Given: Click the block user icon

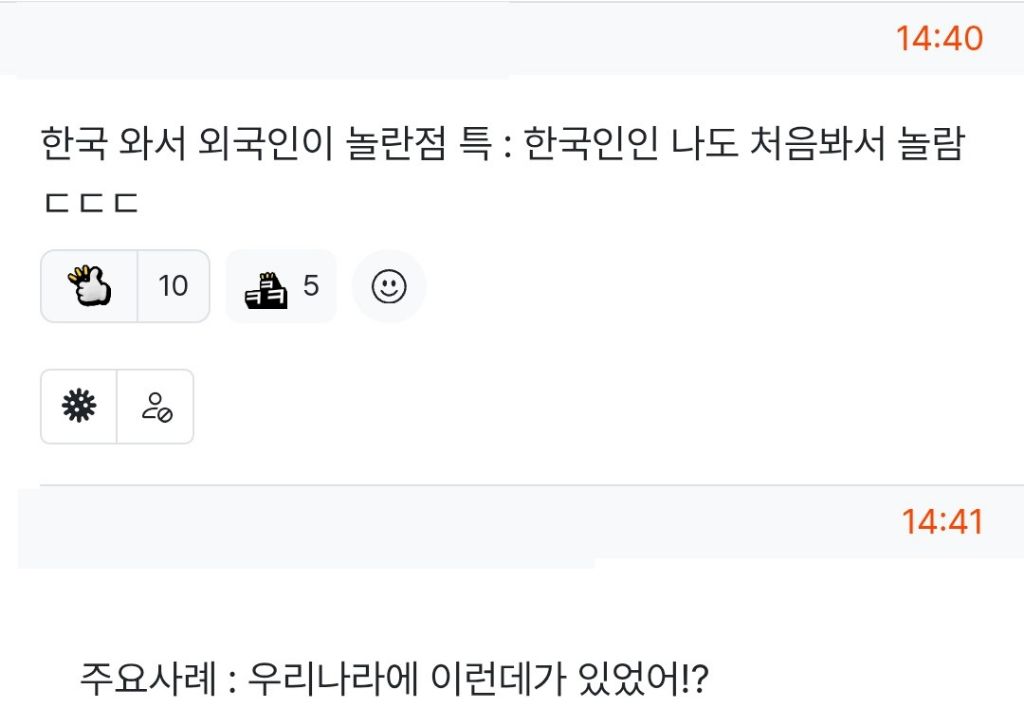Looking at the screenshot, I should [x=156, y=406].
